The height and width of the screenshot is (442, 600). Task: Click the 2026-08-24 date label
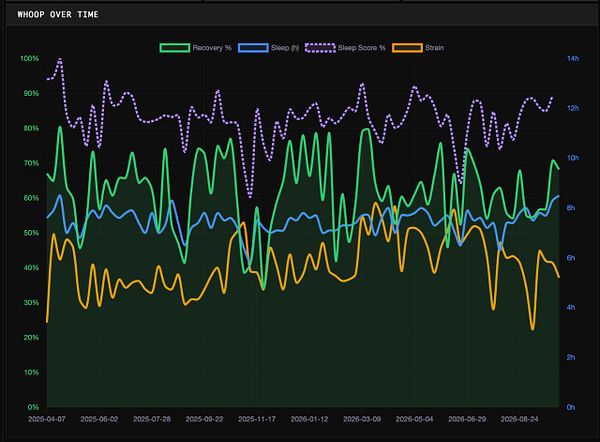coord(520,419)
